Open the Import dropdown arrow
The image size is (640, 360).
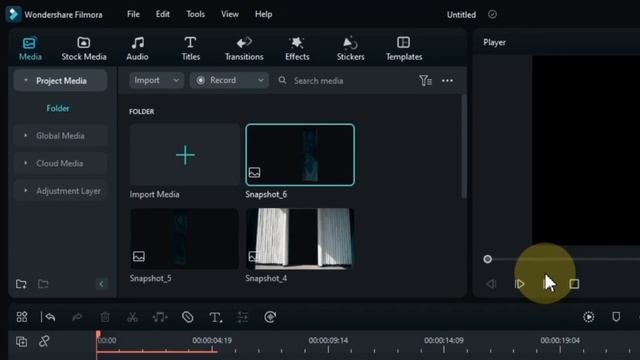pos(176,80)
